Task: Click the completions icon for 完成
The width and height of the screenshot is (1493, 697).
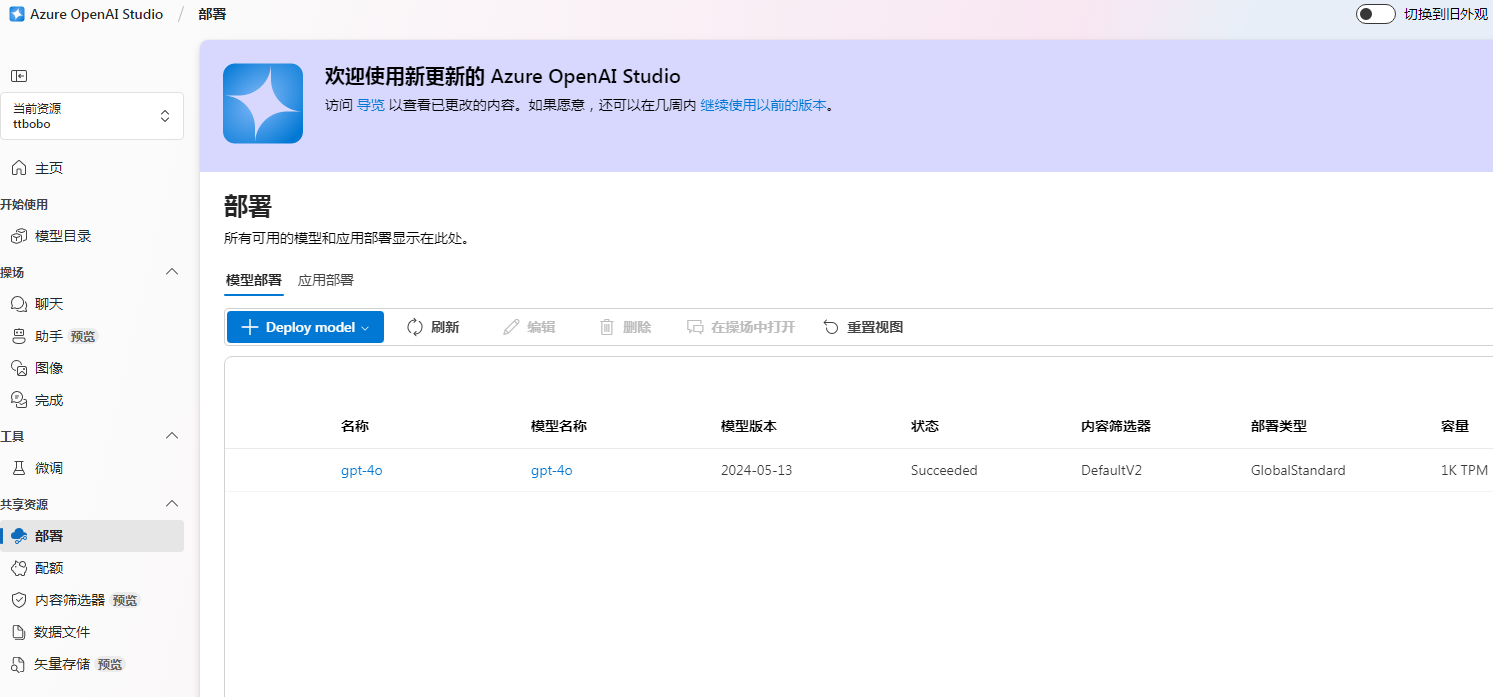Action: point(19,400)
